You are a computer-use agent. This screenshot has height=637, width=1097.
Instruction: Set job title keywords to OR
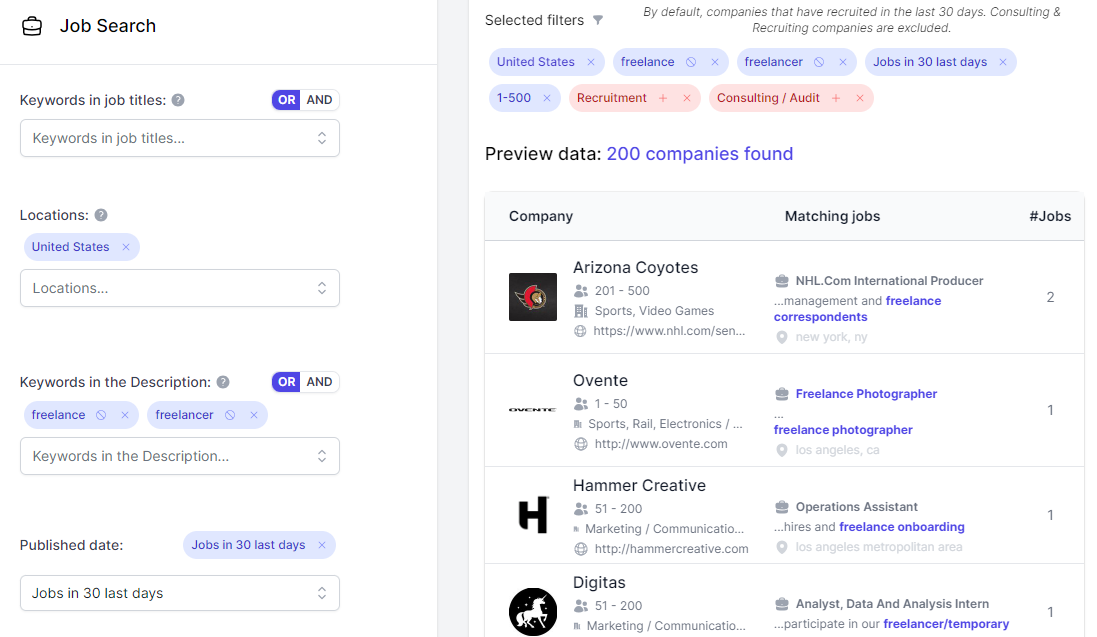(286, 100)
